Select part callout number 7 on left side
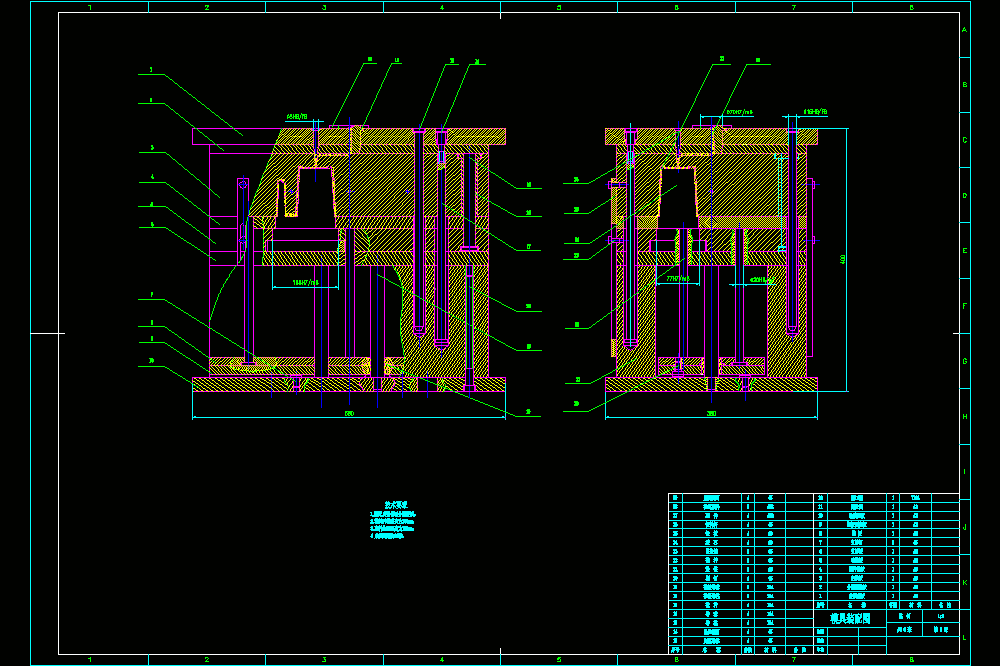This screenshot has width=1000, height=666. coord(151,295)
